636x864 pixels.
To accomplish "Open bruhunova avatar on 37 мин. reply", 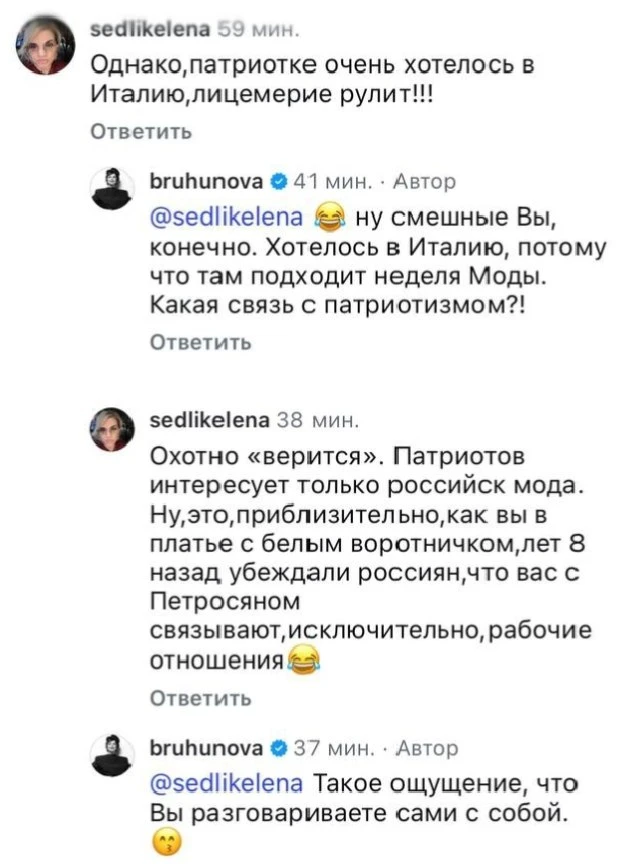I will pyautogui.click(x=112, y=756).
